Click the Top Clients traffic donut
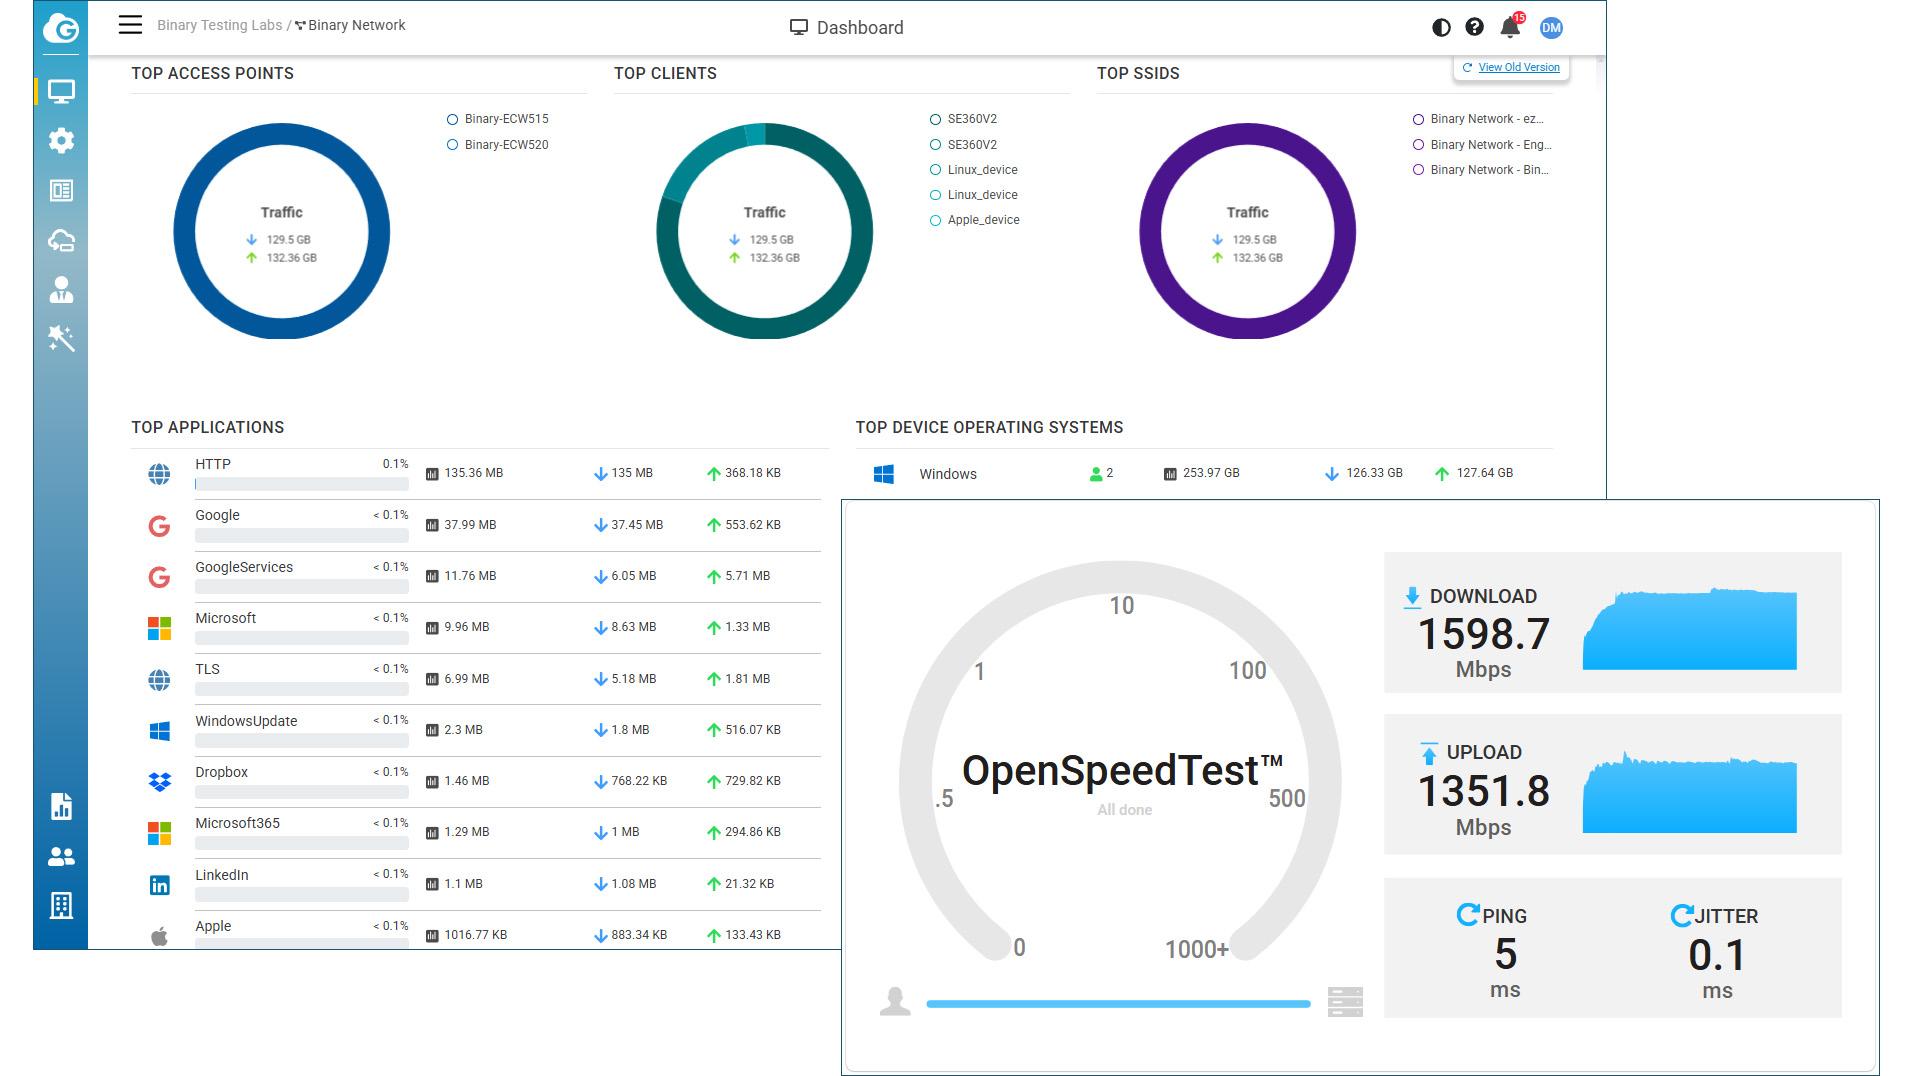 click(765, 231)
